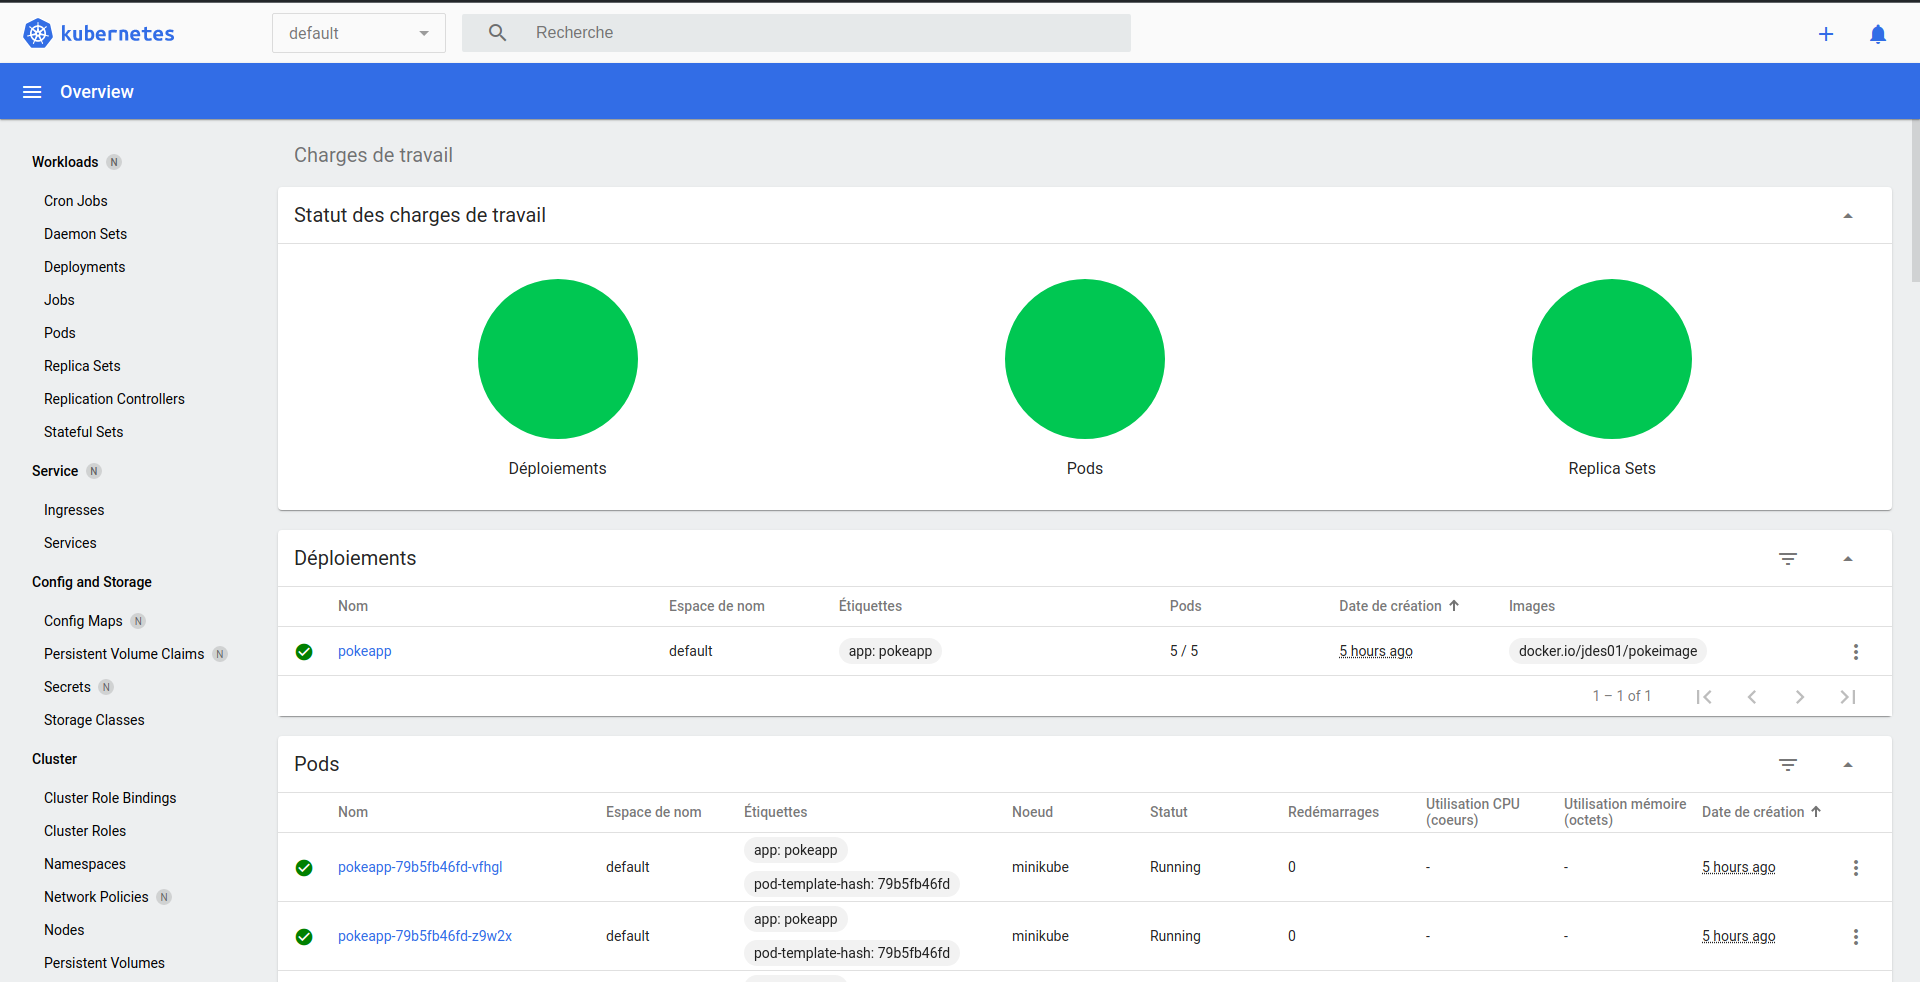The height and width of the screenshot is (982, 1920).
Task: Collapse Statut des charges de travail card
Action: [1848, 216]
